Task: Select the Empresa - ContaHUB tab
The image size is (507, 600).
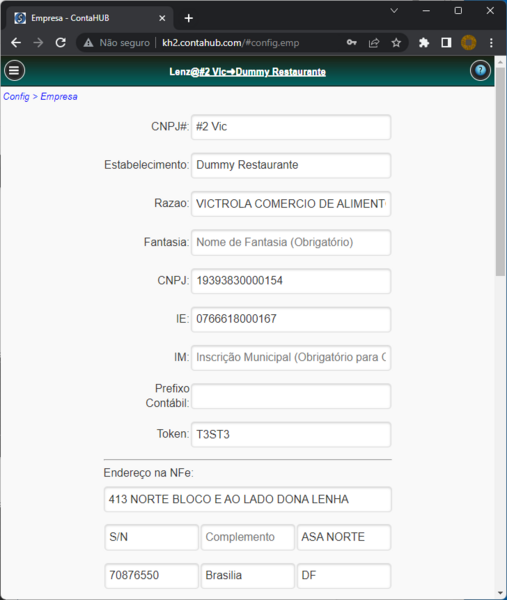Action: click(x=90, y=18)
